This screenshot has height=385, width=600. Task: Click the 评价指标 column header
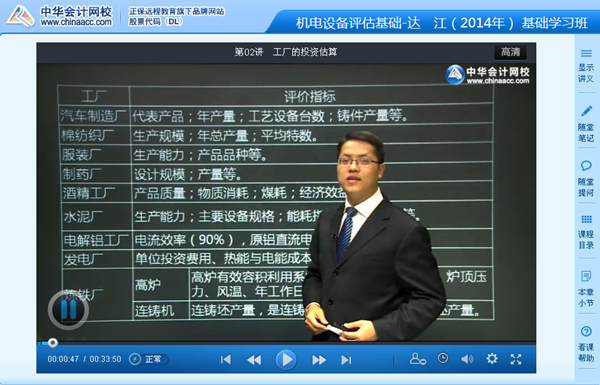pyautogui.click(x=310, y=96)
